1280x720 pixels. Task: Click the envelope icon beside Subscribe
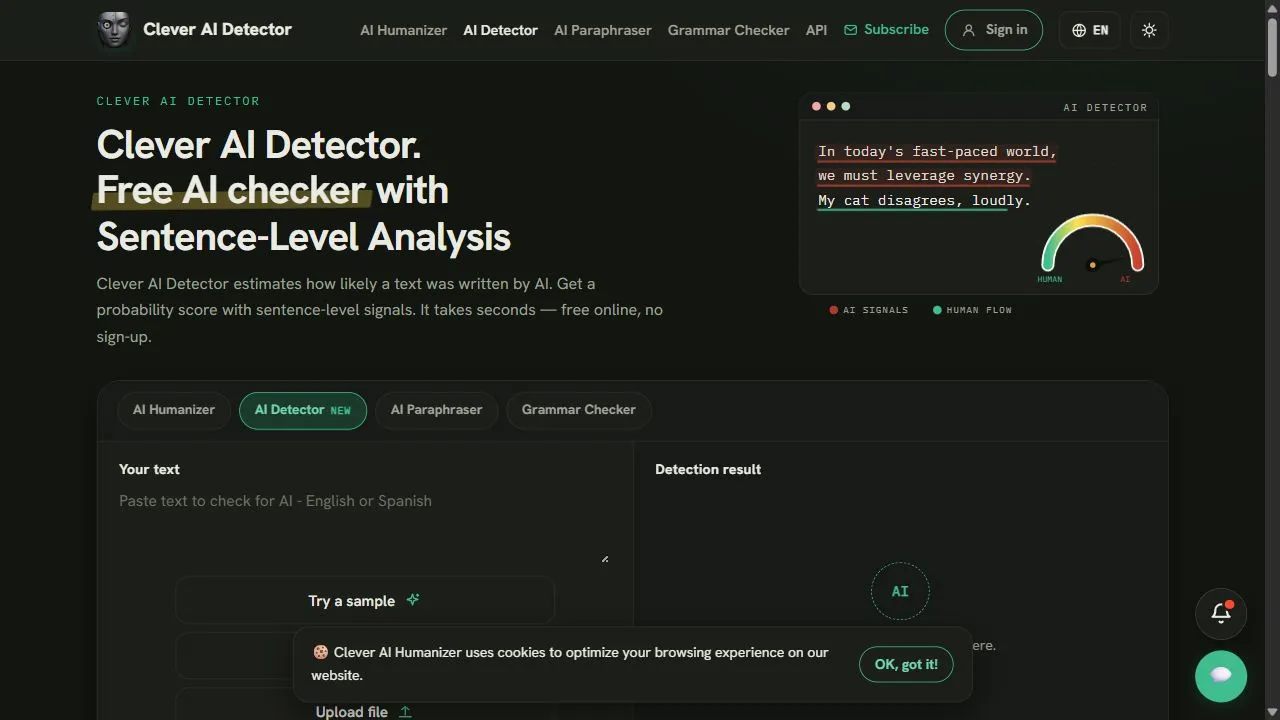click(851, 30)
